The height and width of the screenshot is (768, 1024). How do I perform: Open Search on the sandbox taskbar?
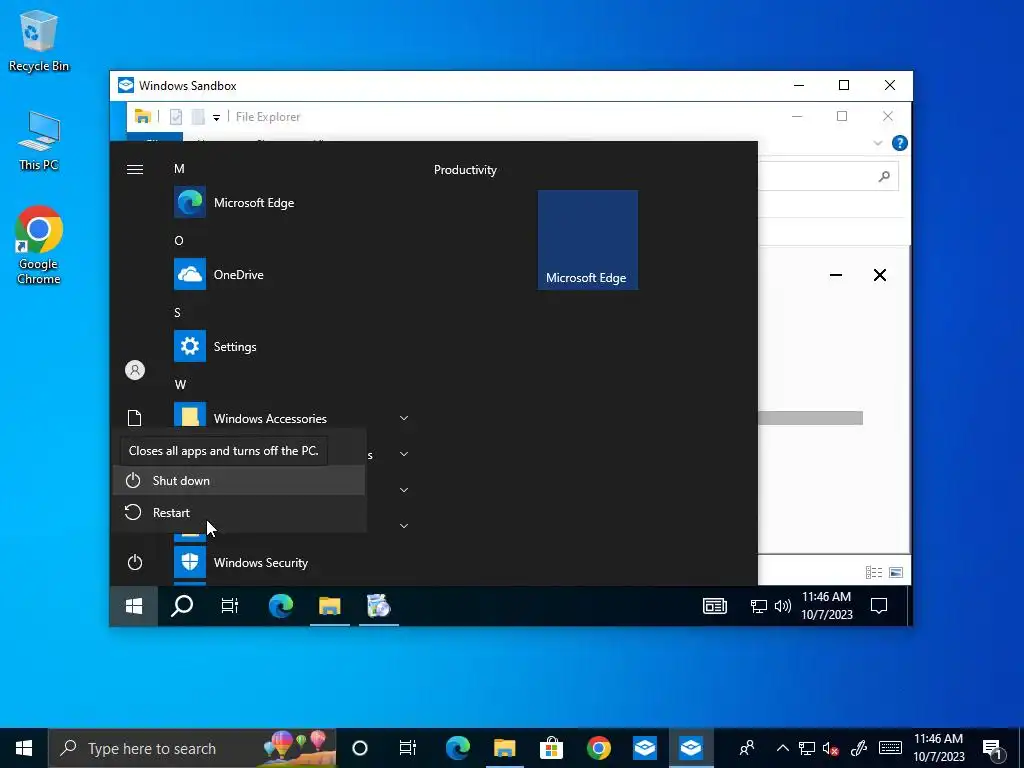tap(182, 607)
